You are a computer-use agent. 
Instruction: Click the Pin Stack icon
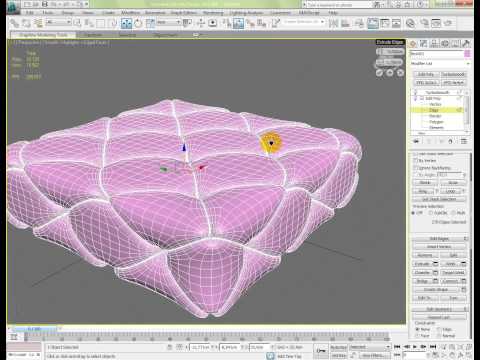pos(416,141)
